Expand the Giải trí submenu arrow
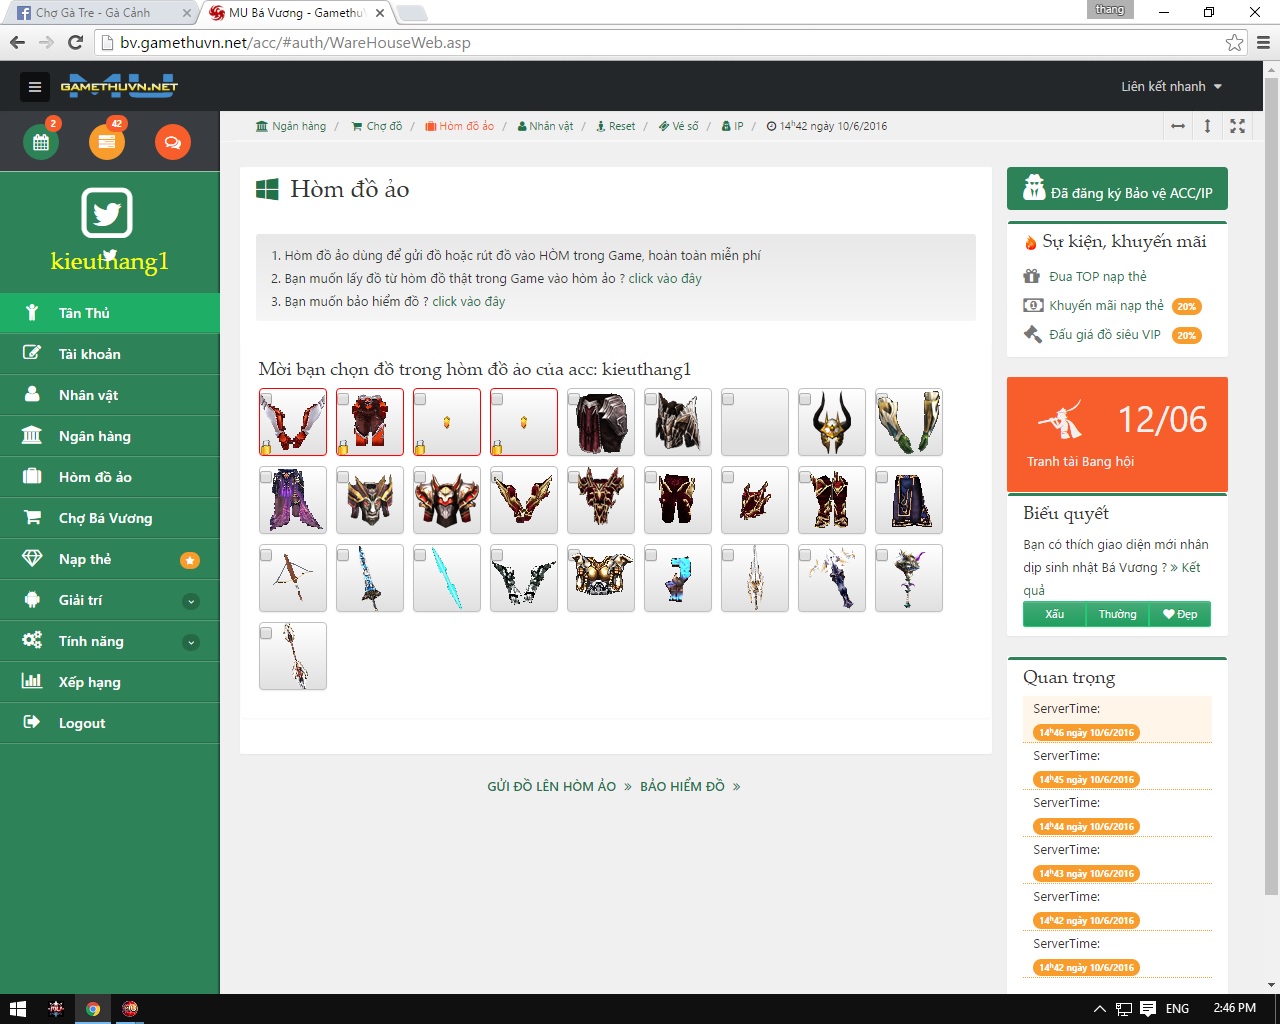The height and width of the screenshot is (1024, 1280). [191, 601]
